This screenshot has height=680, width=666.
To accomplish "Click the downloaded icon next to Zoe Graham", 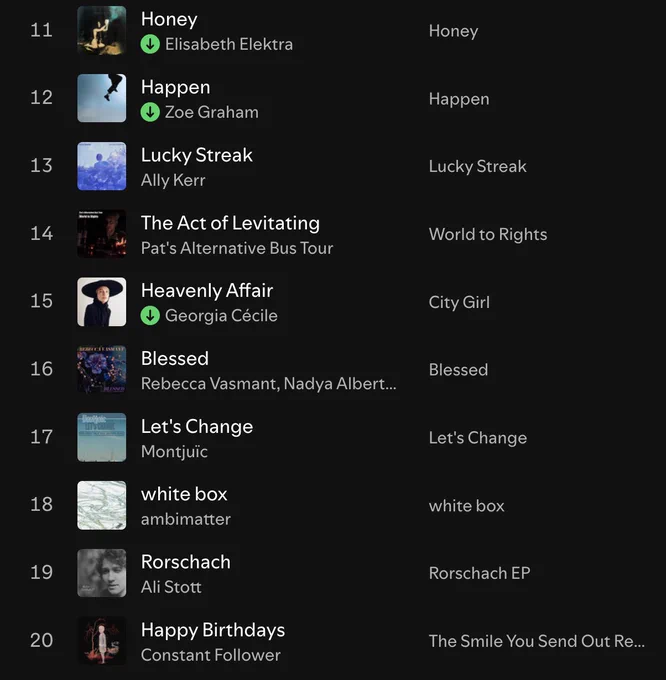I will click(x=150, y=112).
